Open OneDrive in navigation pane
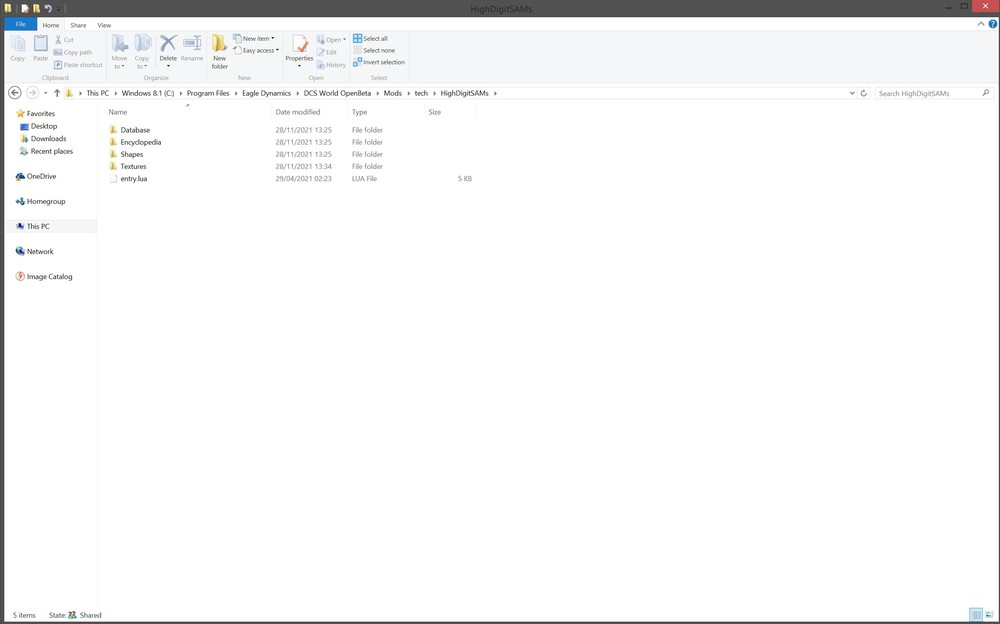This screenshot has height=624, width=1000. (x=41, y=176)
